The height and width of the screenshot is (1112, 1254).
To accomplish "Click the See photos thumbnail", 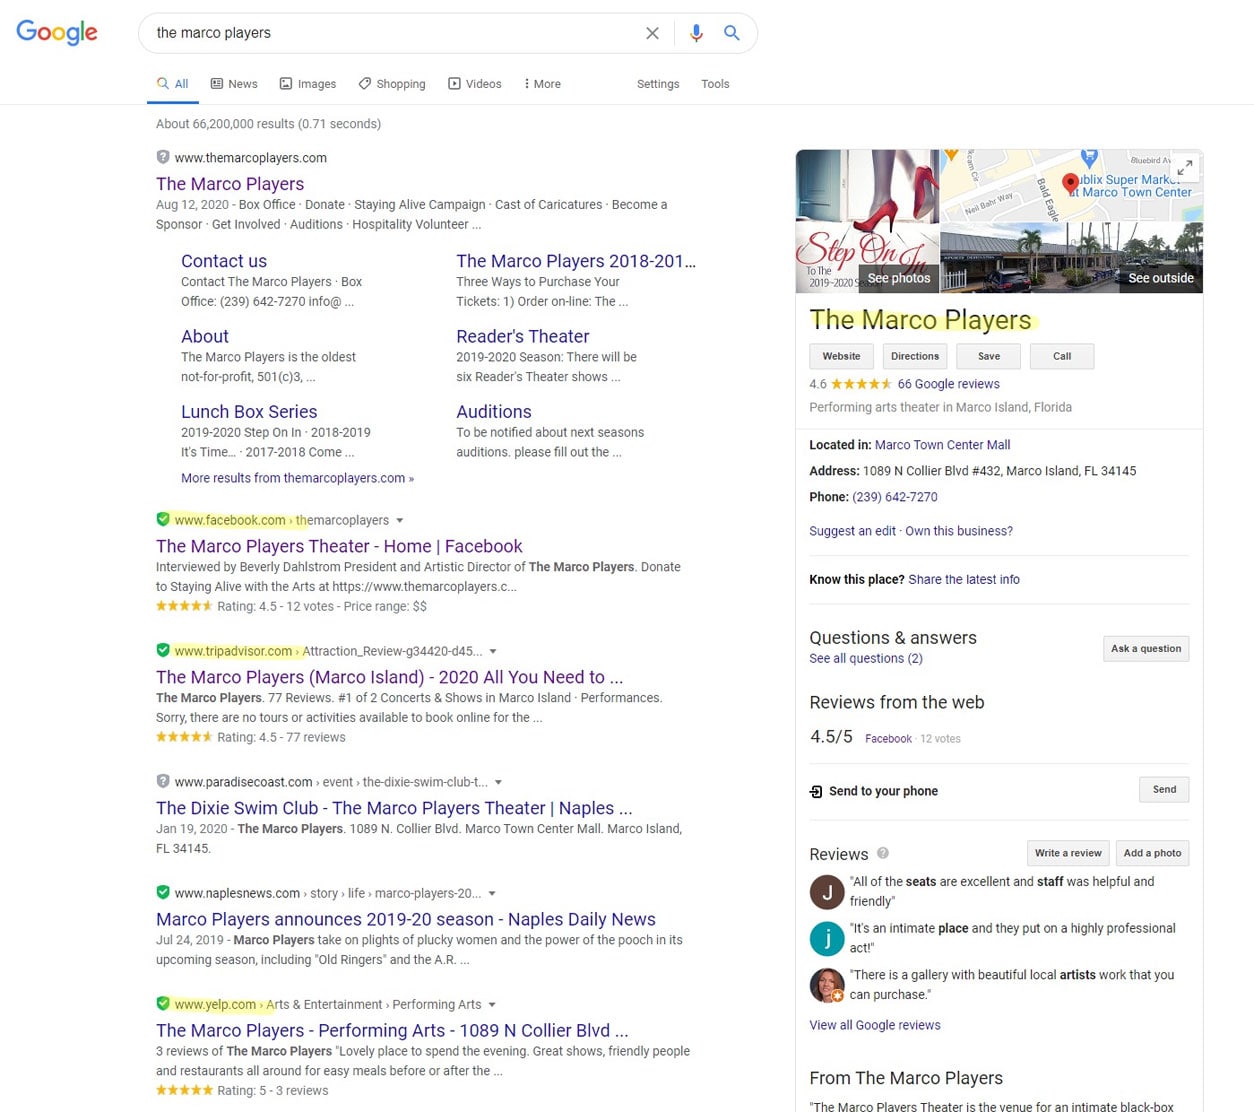I will click(x=898, y=278).
